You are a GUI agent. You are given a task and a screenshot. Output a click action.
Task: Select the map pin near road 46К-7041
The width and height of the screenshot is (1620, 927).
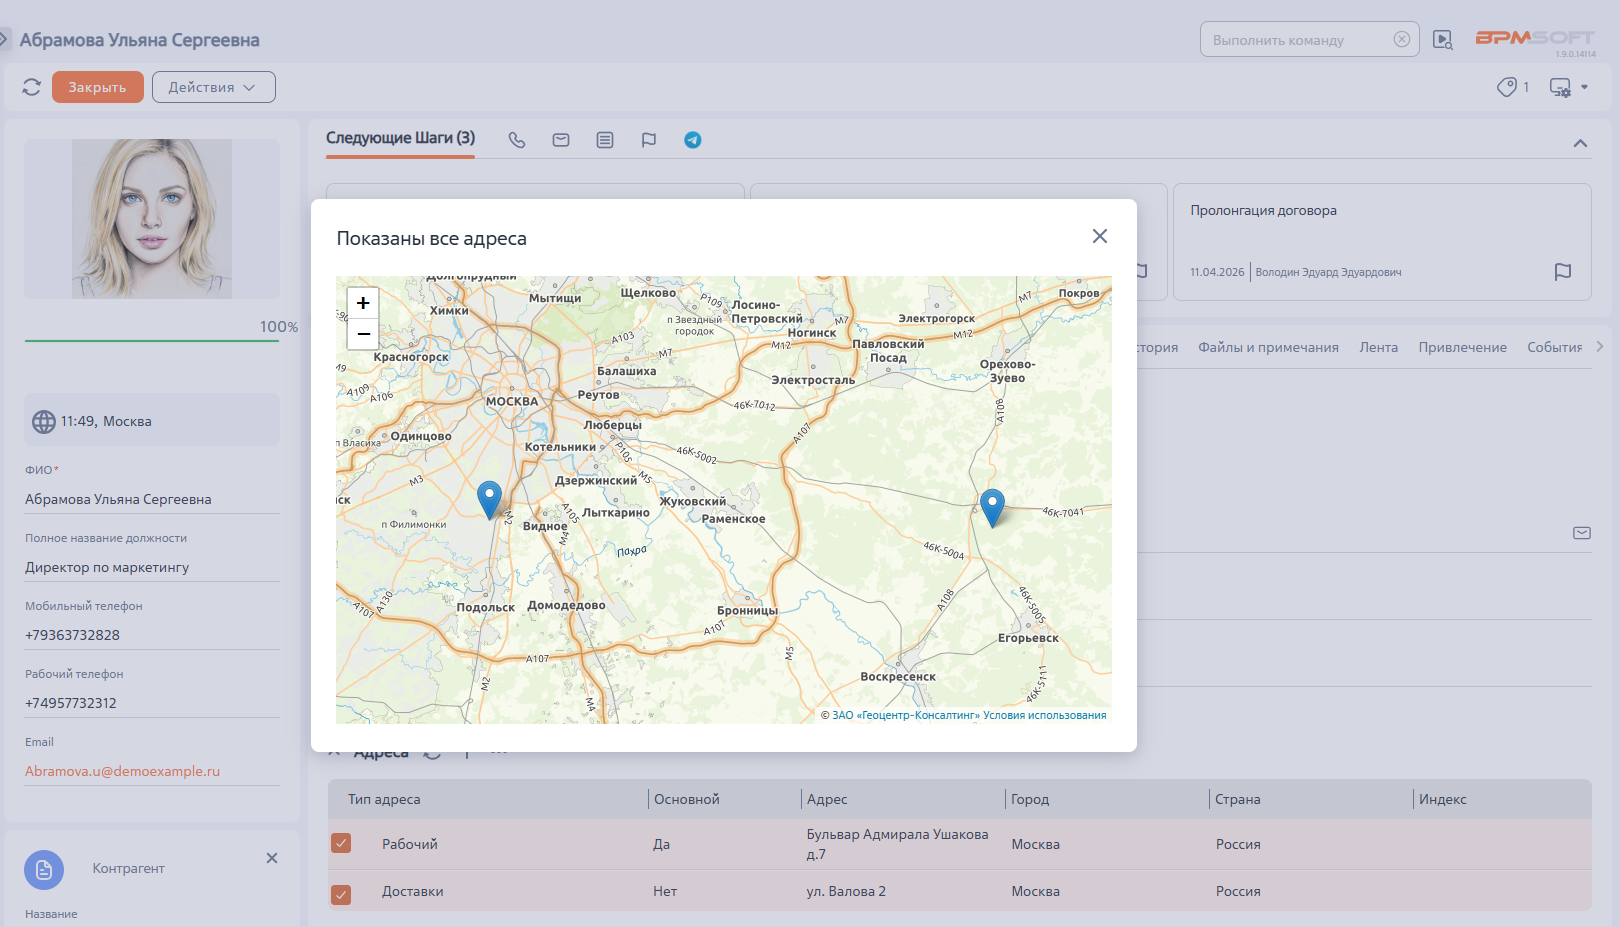992,508
